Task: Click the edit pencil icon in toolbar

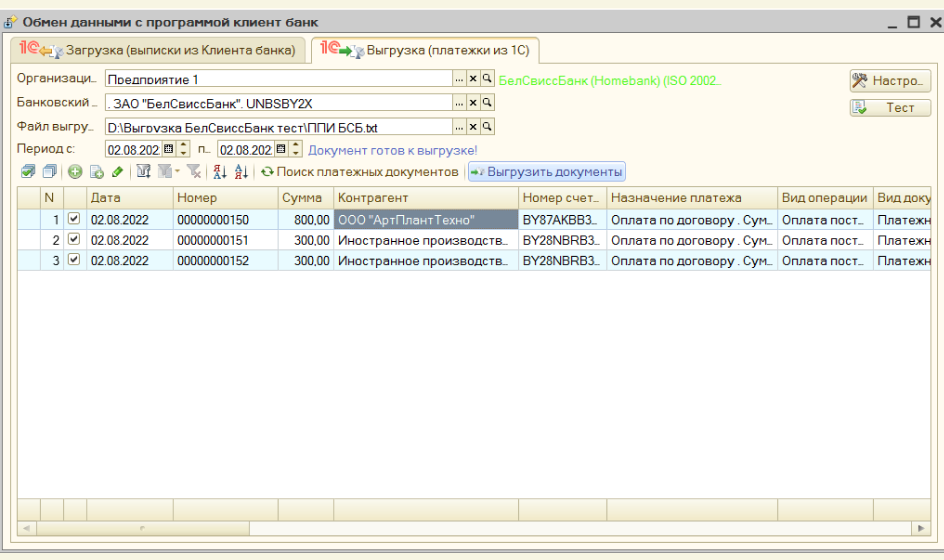Action: coord(118,172)
